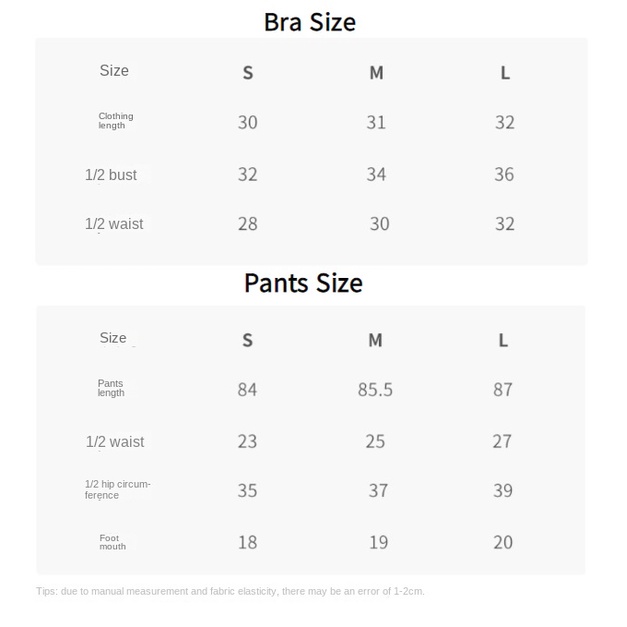Select the L column header in pants table
This screenshot has width=627, height=627.
(x=503, y=341)
